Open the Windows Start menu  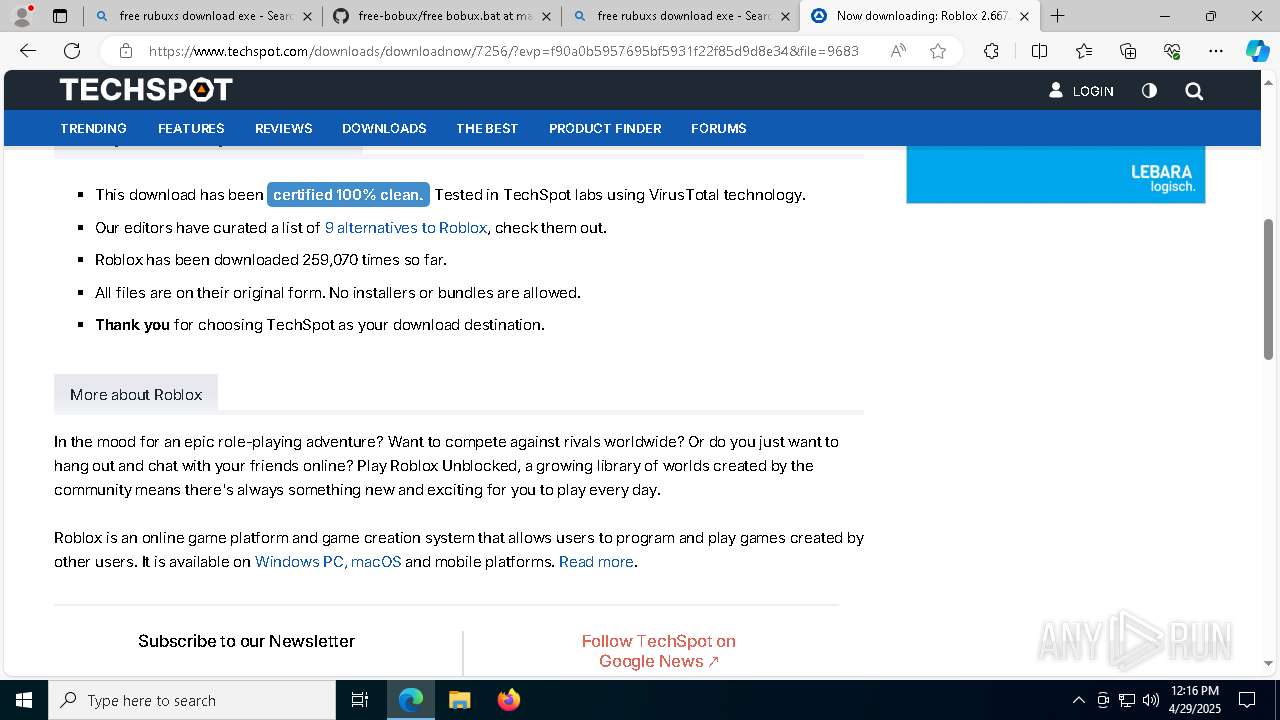24,700
